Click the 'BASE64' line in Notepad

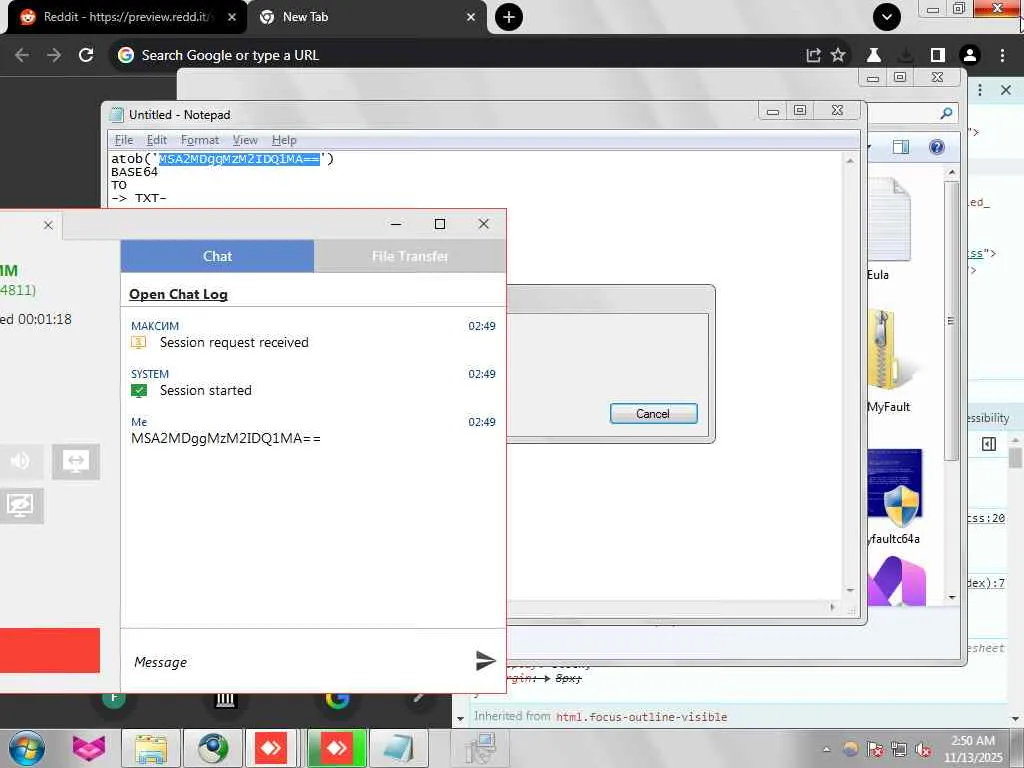[x=135, y=172]
